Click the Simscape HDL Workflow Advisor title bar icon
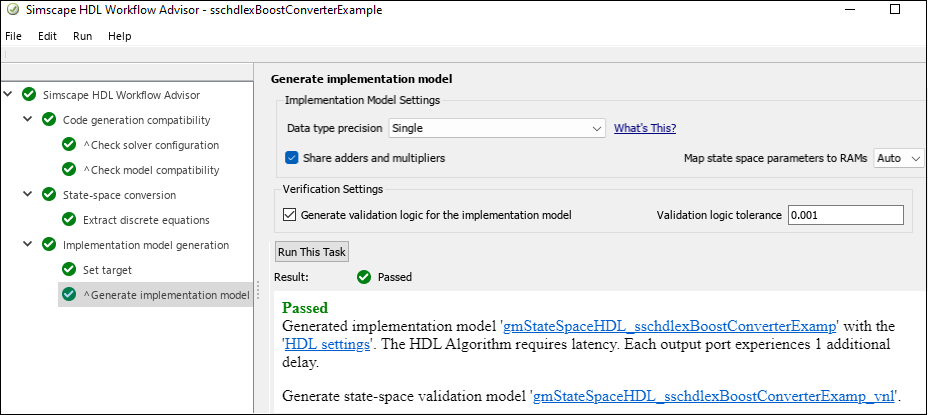 [13, 10]
